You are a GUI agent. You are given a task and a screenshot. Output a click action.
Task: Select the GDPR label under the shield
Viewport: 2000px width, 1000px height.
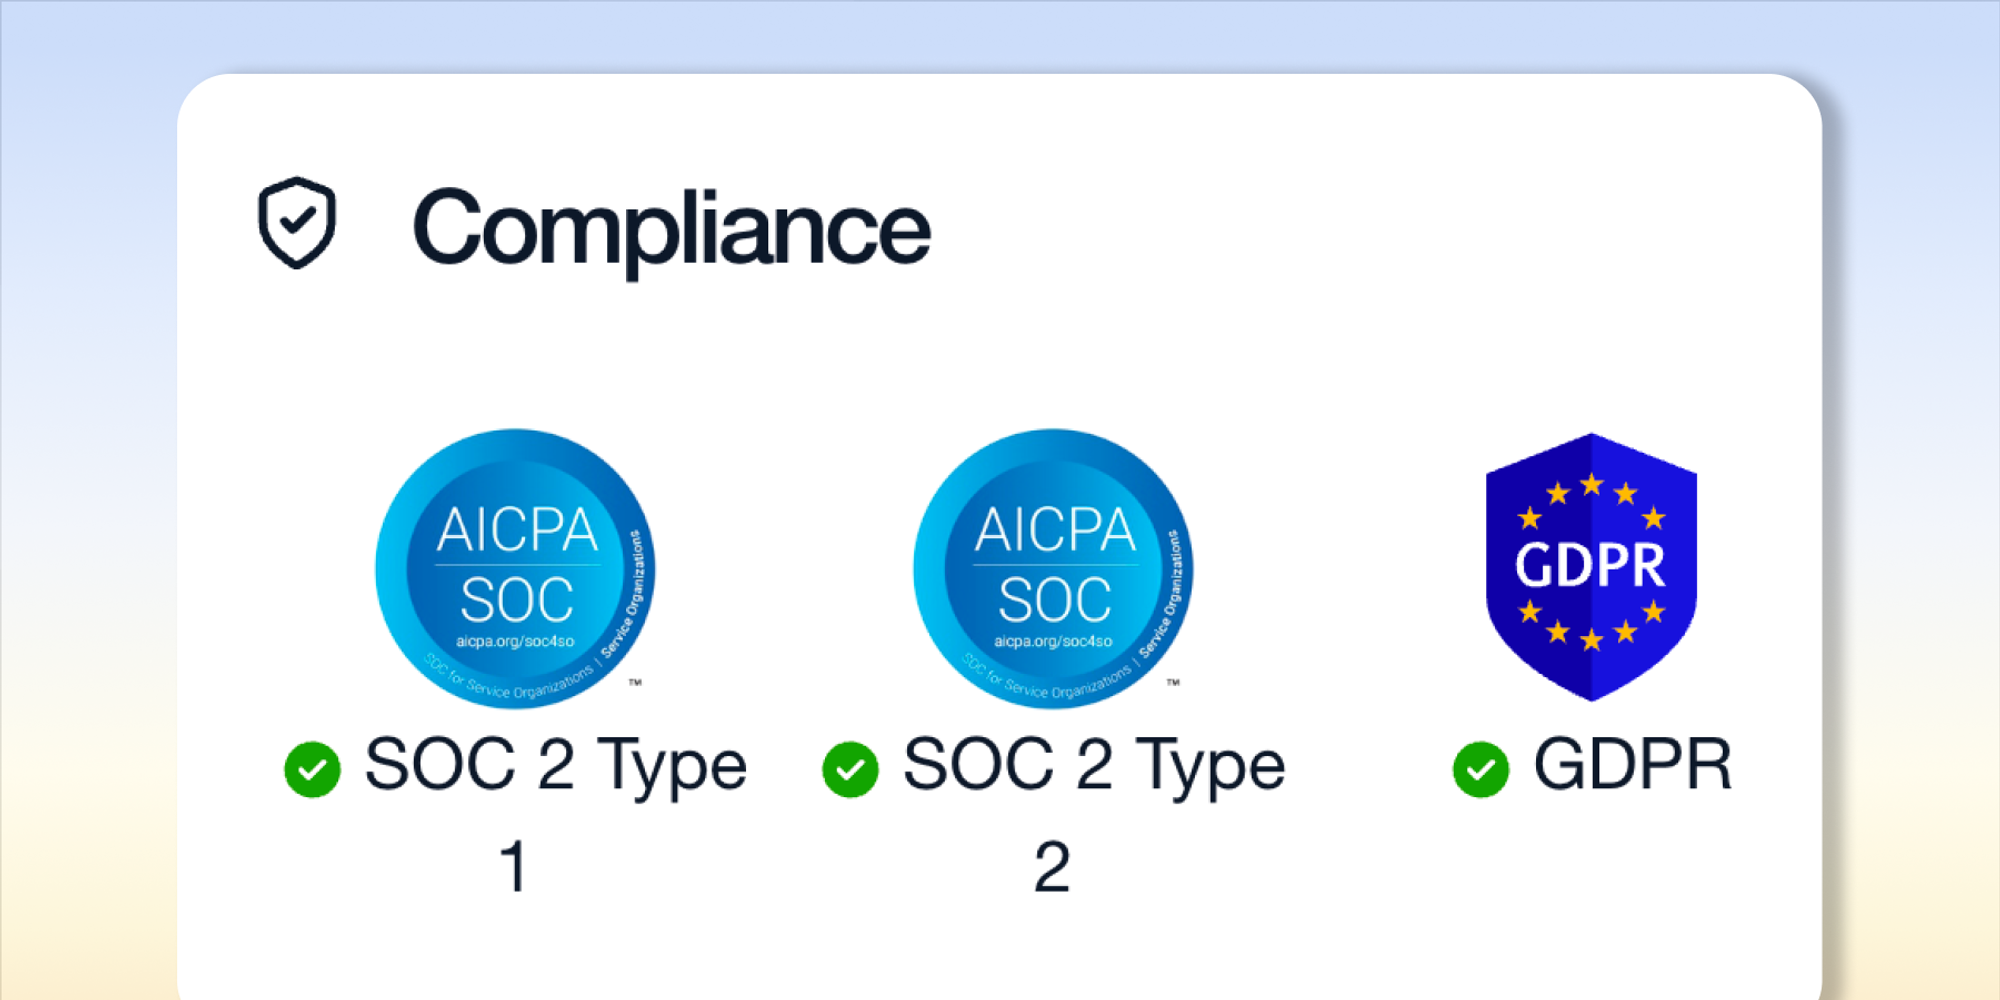(x=1632, y=765)
